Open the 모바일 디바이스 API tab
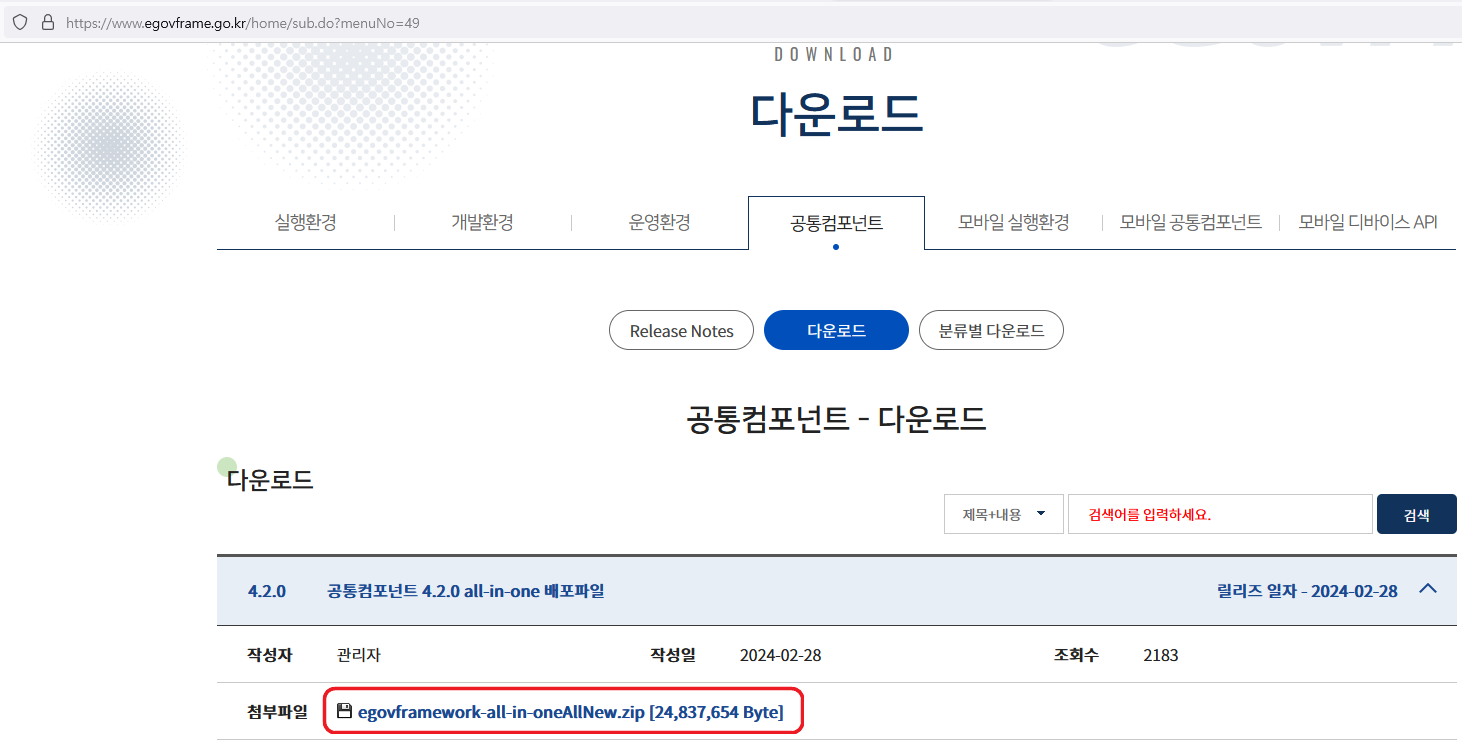The width and height of the screenshot is (1462, 744). pos(1367,222)
